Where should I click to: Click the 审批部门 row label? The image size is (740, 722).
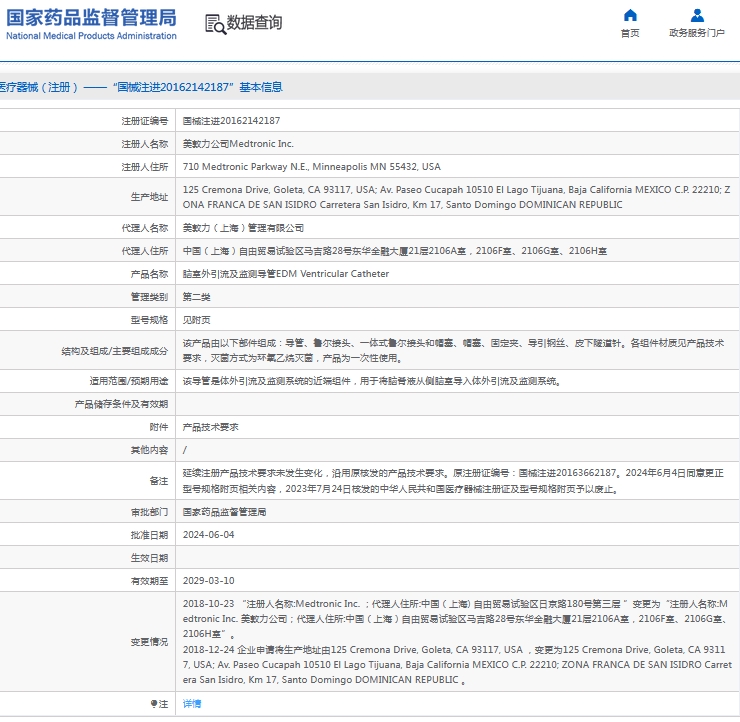click(x=149, y=512)
